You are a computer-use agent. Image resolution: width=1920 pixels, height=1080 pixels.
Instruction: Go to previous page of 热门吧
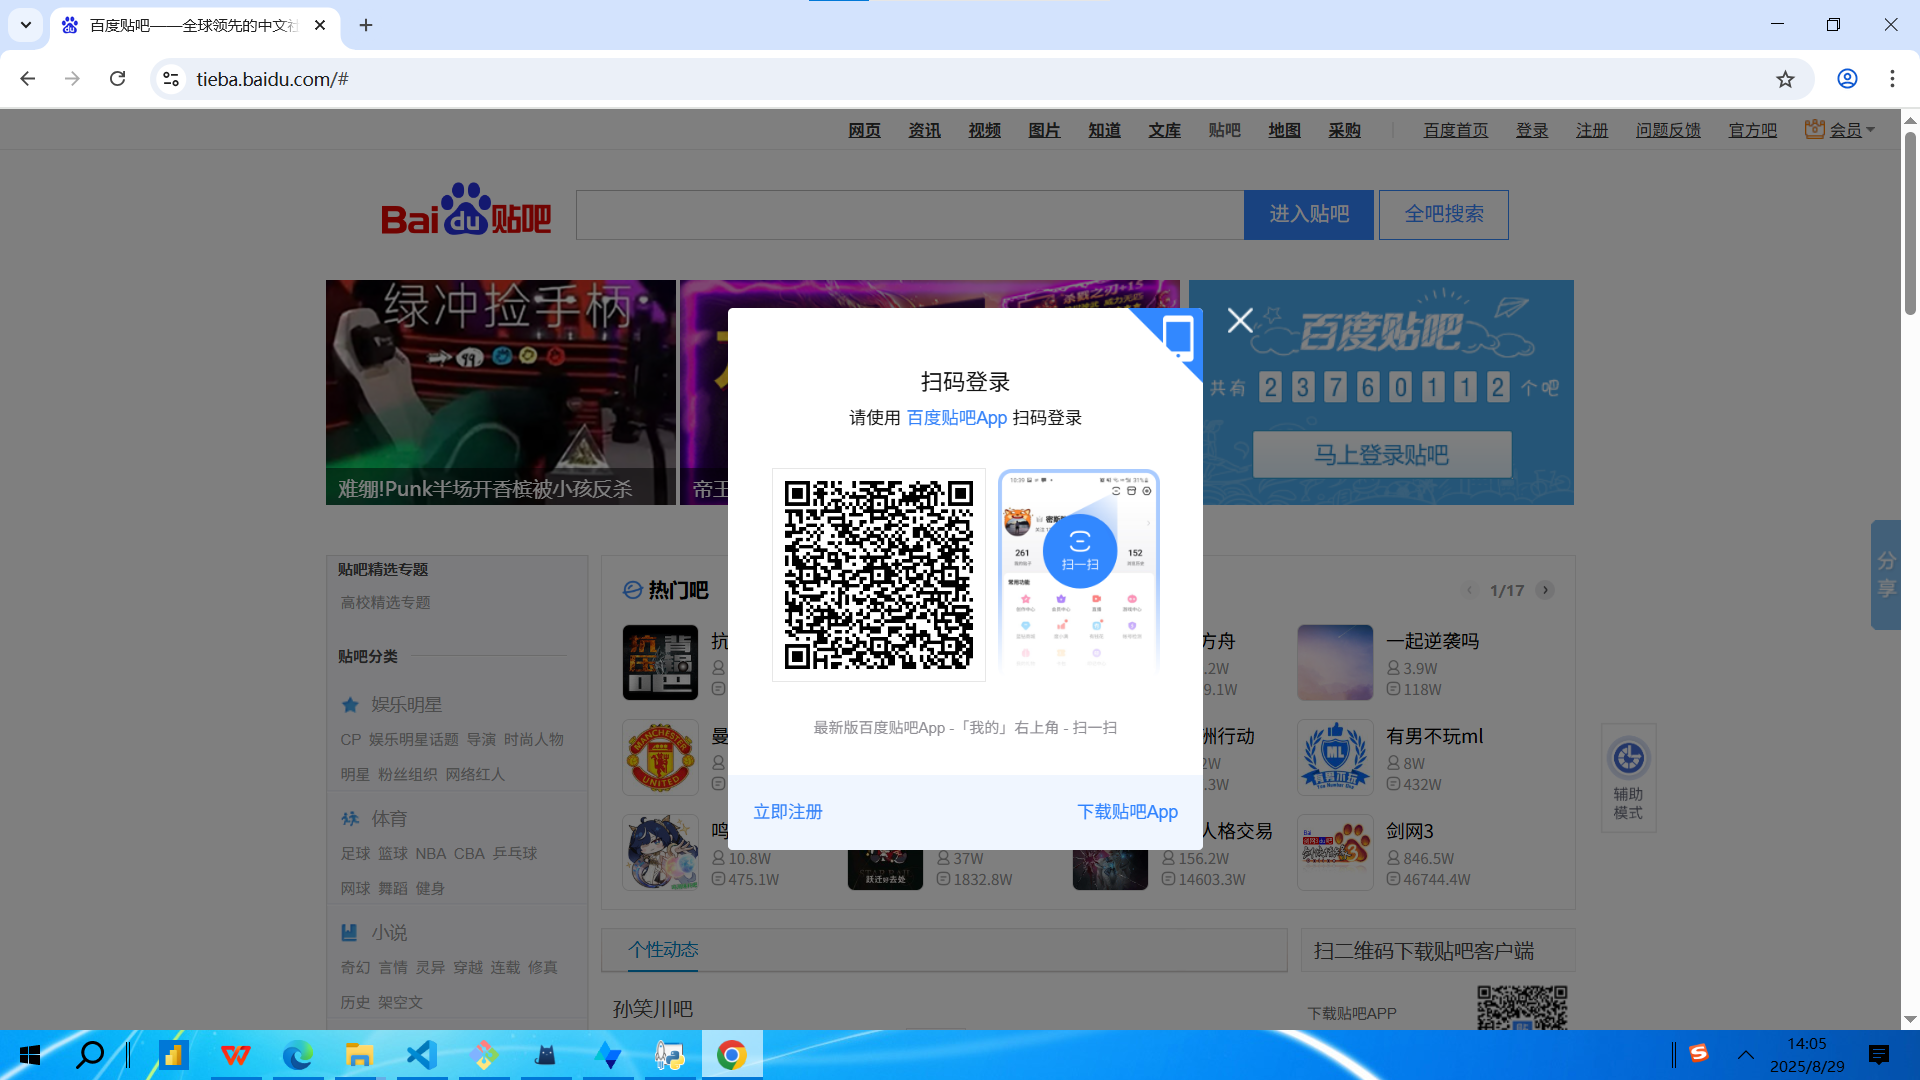coord(1469,590)
